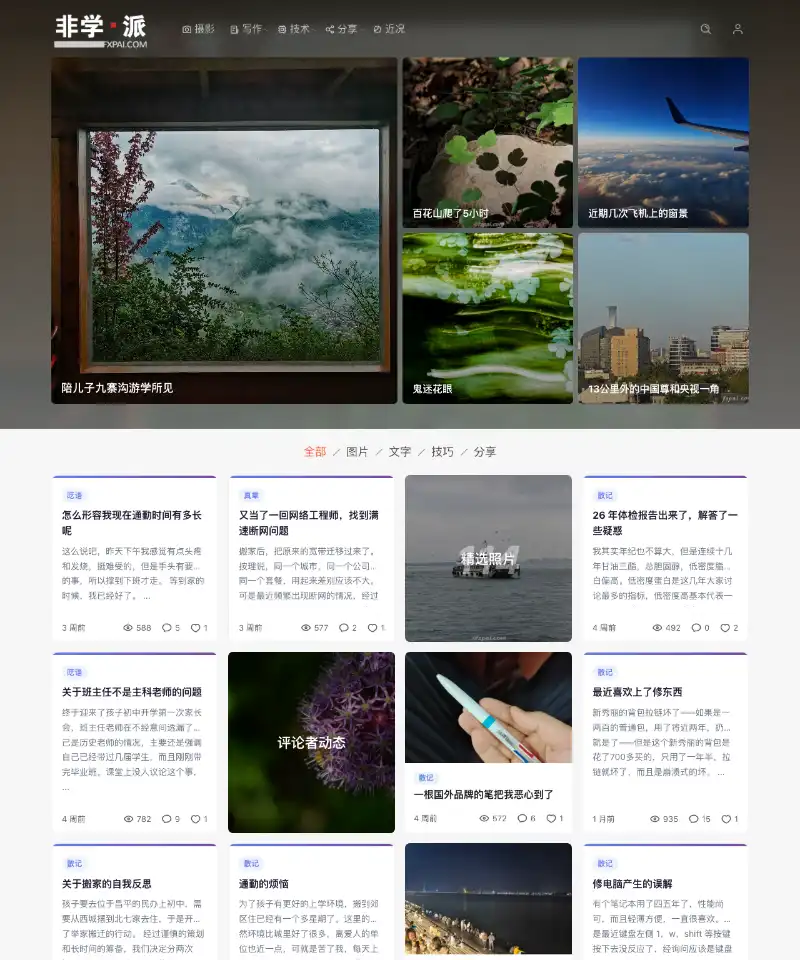Switch to the 技巧 filter tab

[x=443, y=452]
